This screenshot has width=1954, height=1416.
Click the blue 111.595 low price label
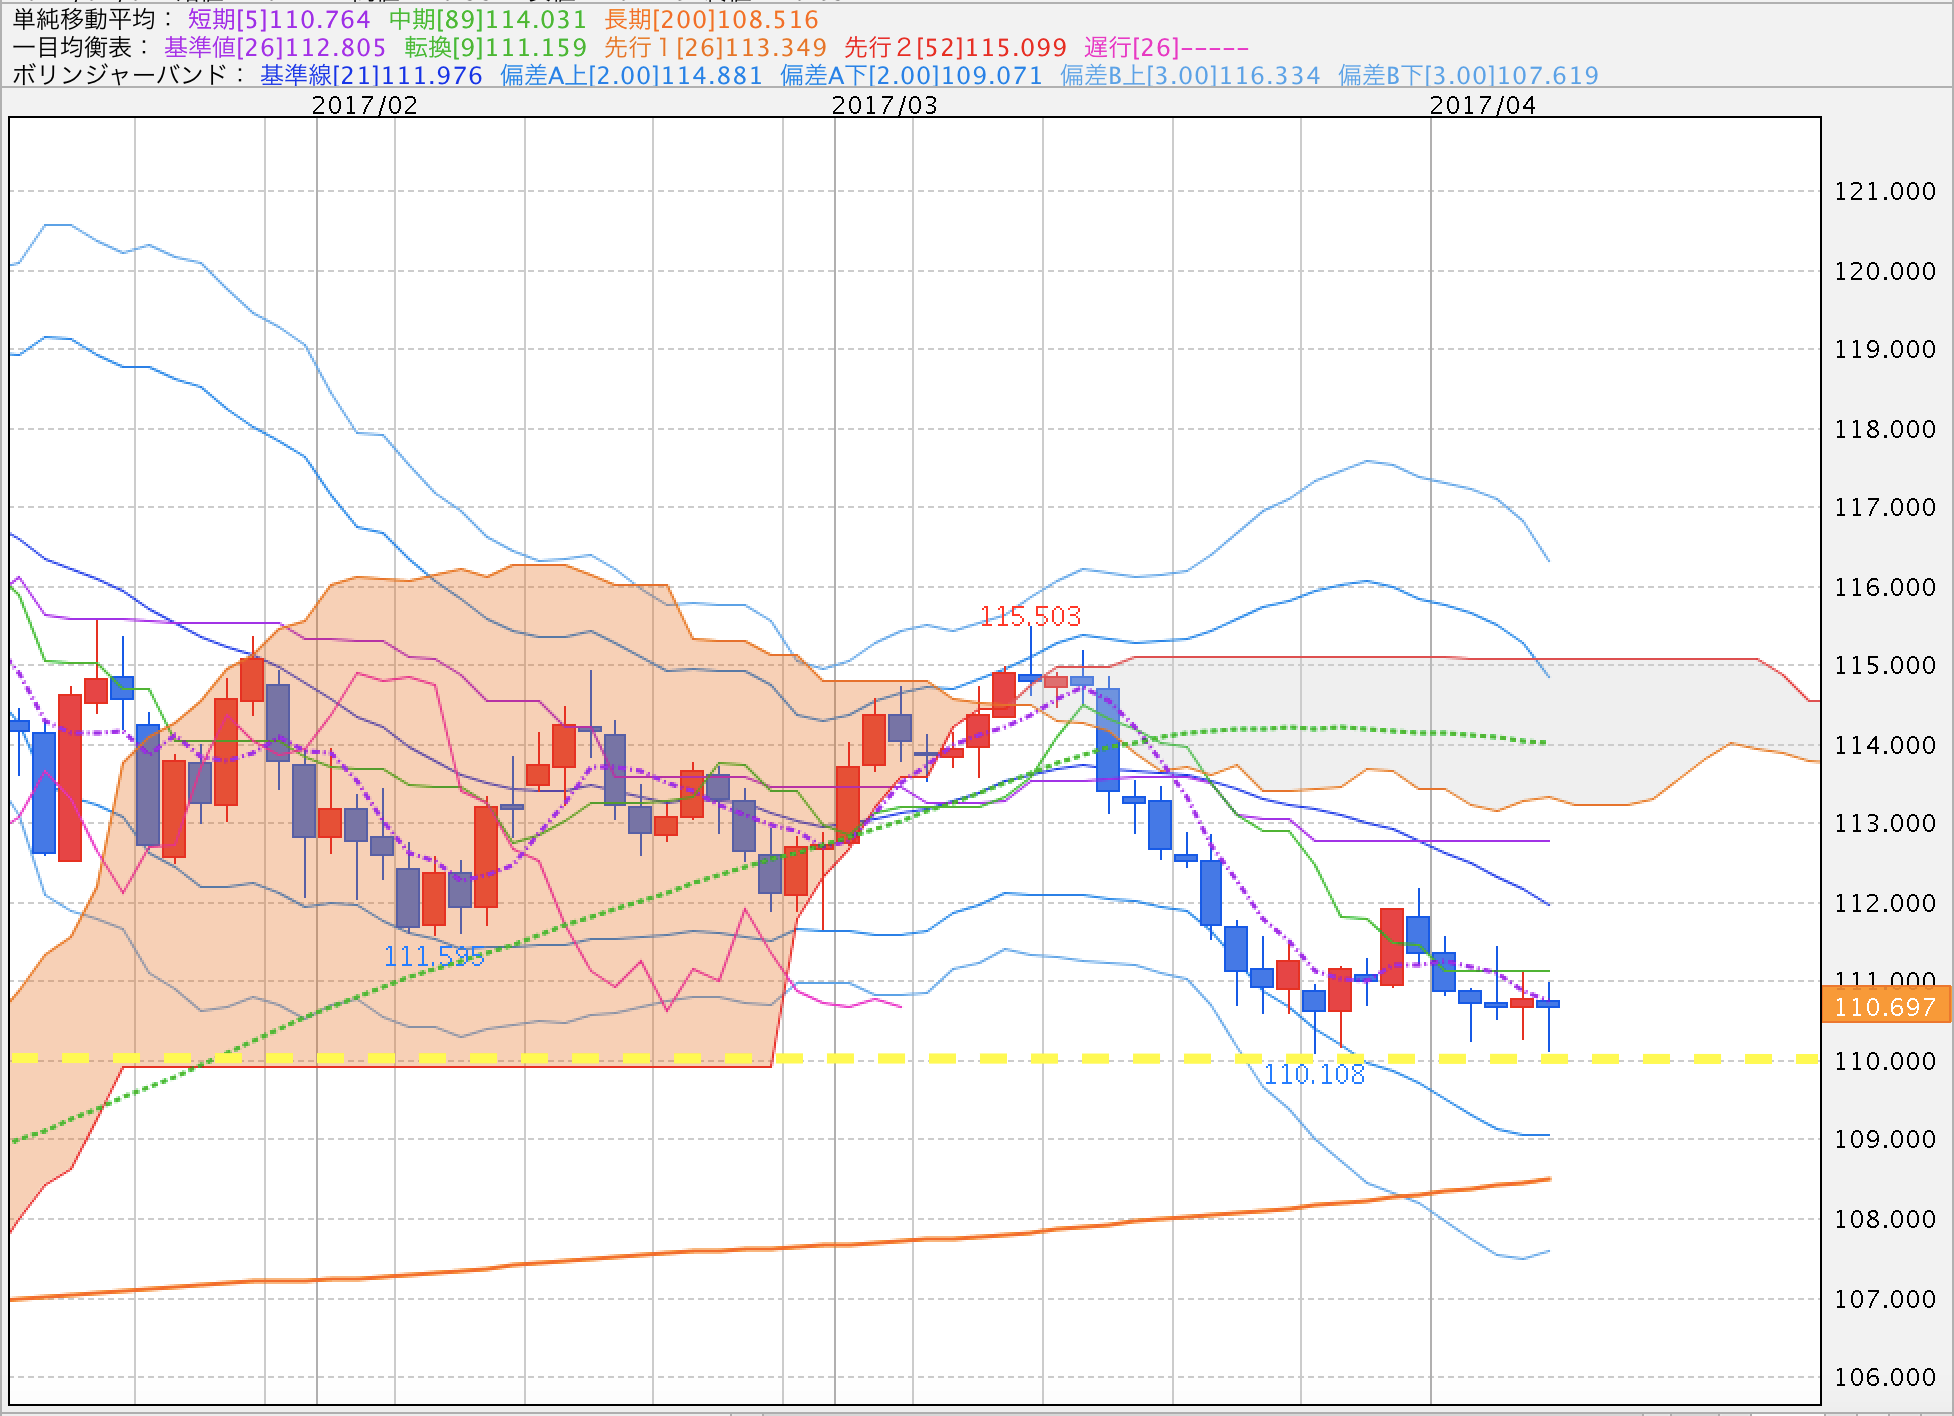pyautogui.click(x=434, y=956)
